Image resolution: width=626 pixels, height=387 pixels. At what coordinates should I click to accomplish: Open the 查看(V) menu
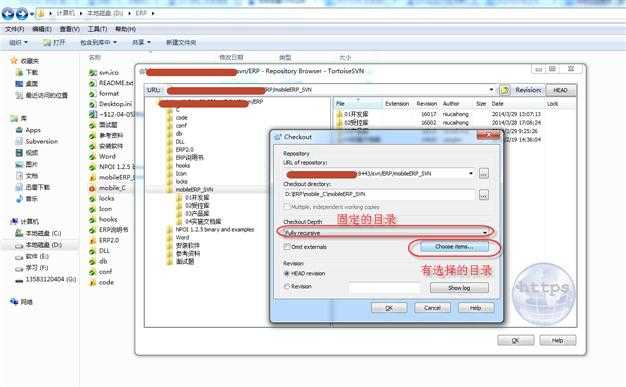pos(69,29)
